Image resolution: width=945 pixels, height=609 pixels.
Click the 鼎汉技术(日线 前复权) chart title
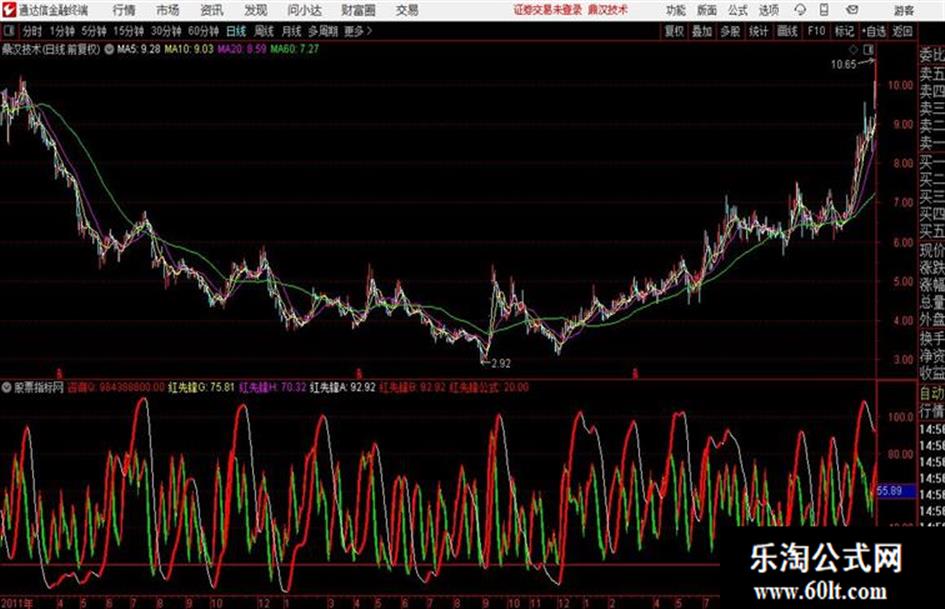(x=51, y=49)
